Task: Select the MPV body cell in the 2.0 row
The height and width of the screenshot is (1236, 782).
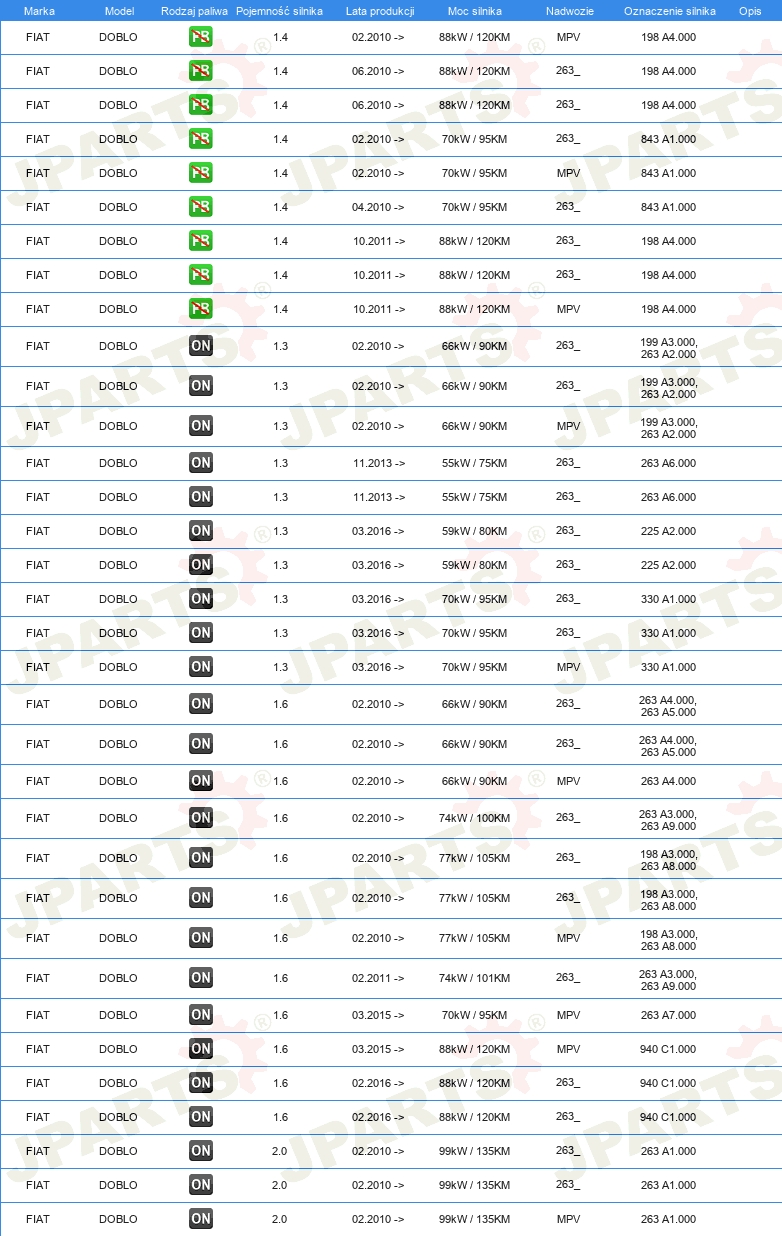Action: 568,1219
